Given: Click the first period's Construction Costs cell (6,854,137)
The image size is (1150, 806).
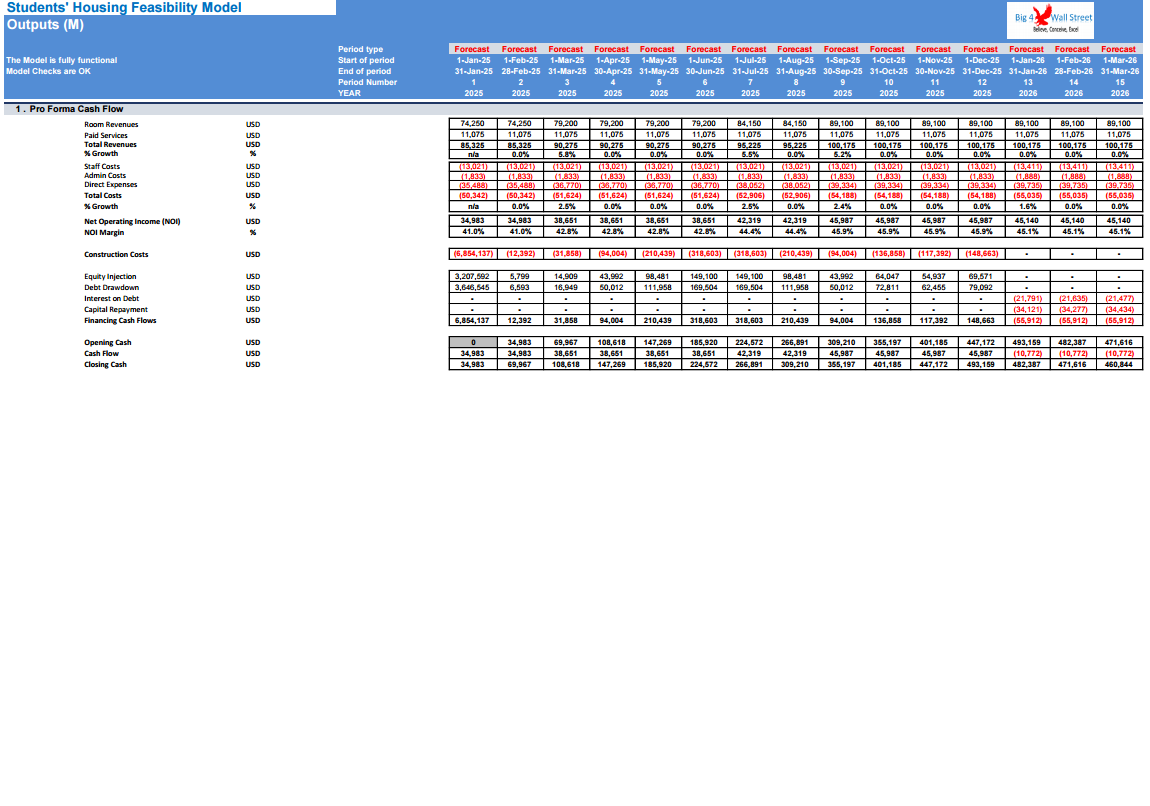Looking at the screenshot, I should [473, 254].
